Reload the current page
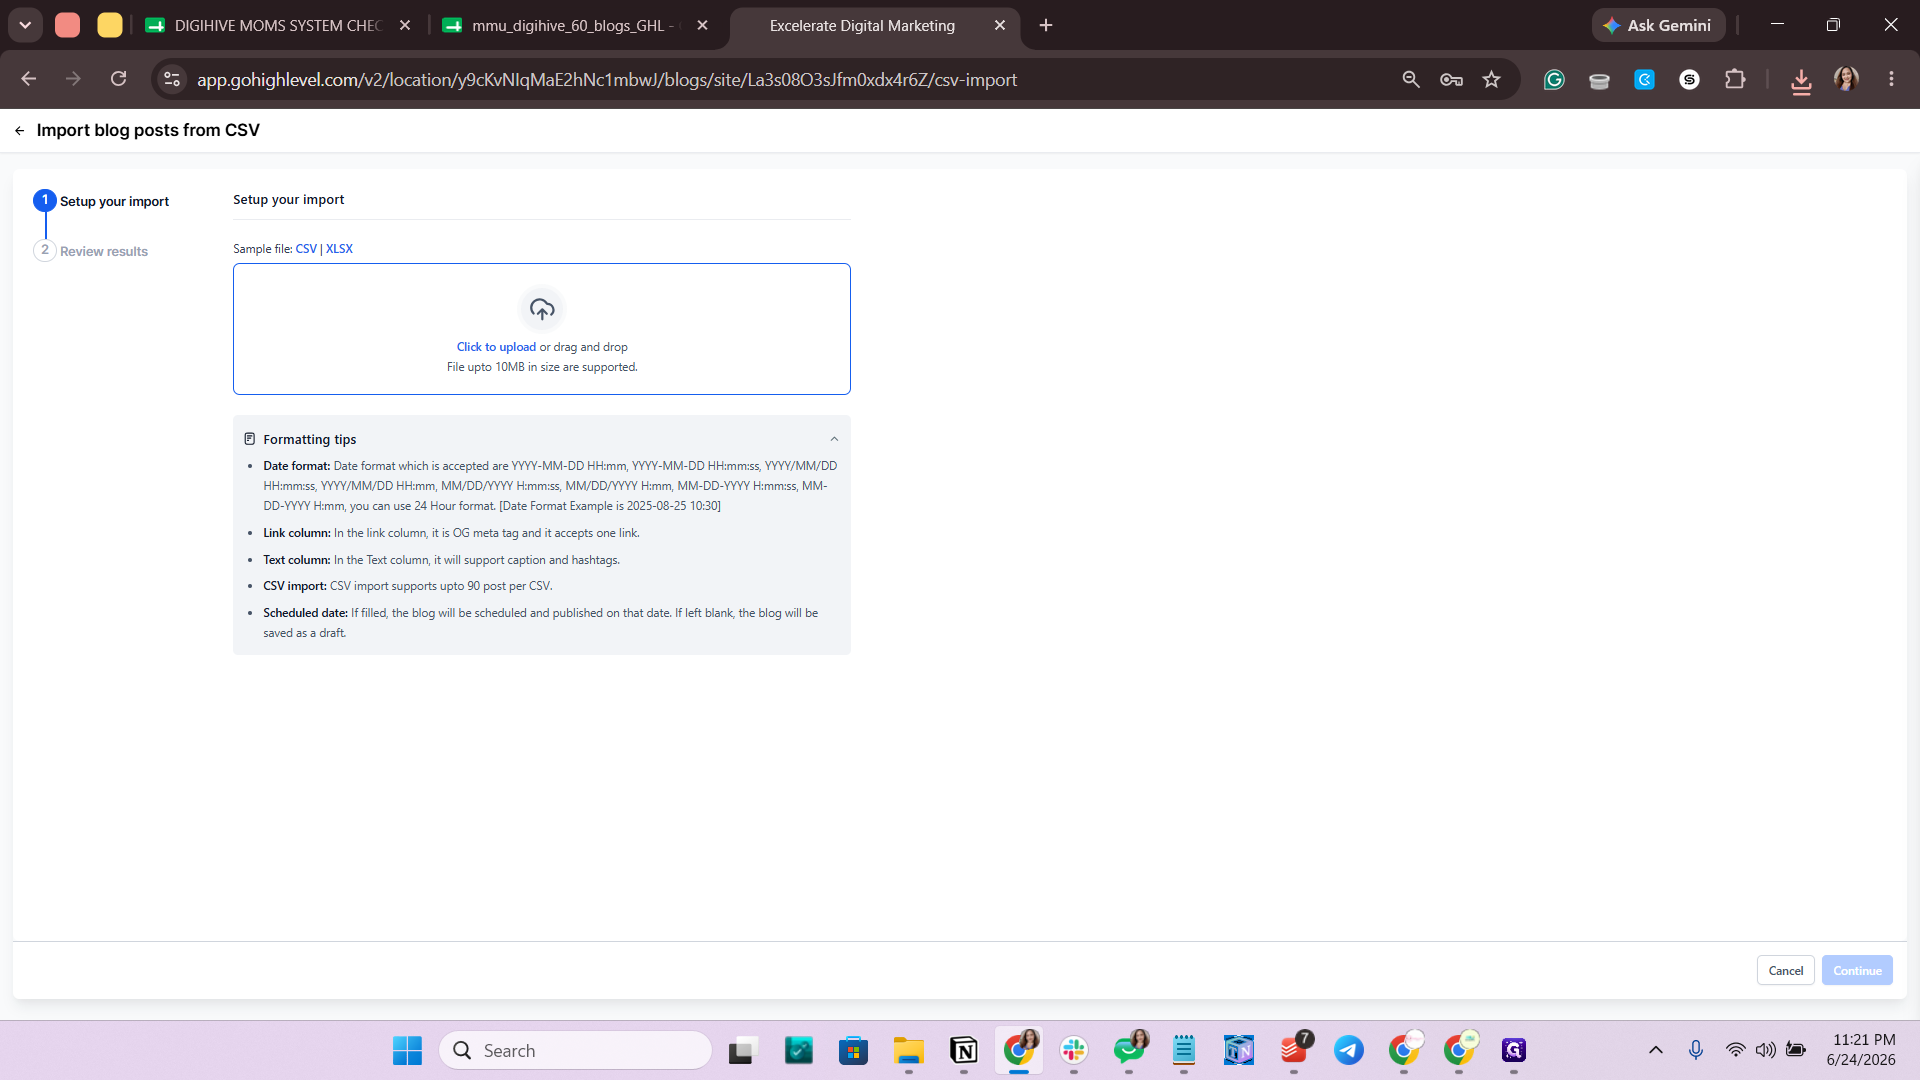 pyautogui.click(x=118, y=79)
